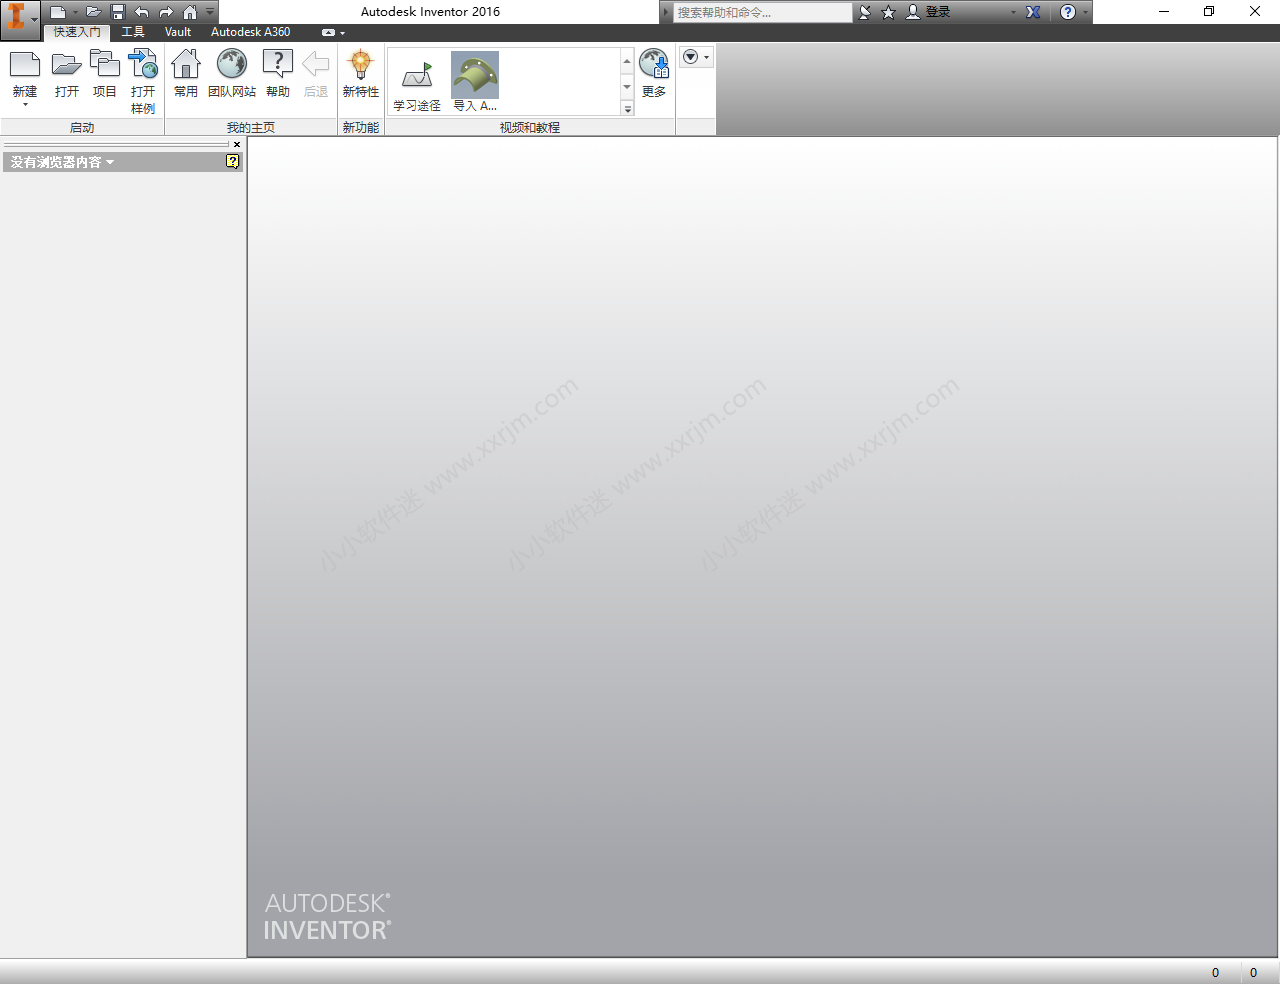Restore down the Inventor window

click(1209, 12)
